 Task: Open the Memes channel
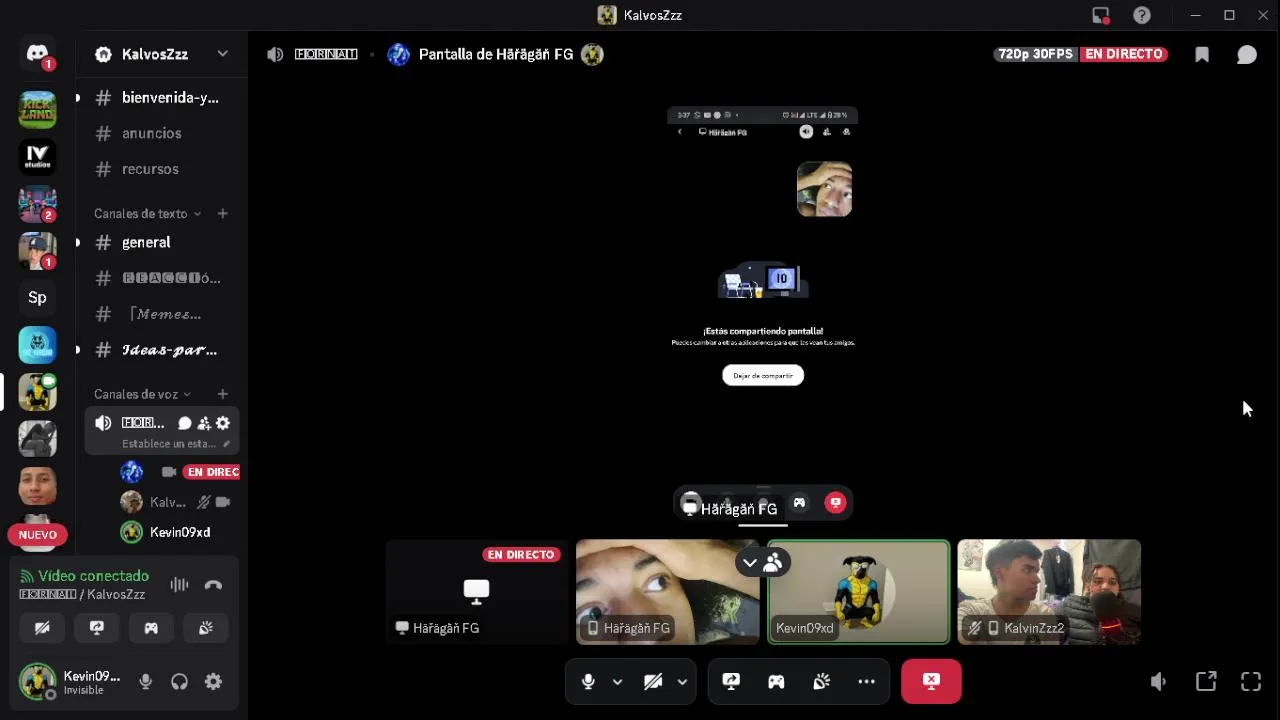click(162, 314)
